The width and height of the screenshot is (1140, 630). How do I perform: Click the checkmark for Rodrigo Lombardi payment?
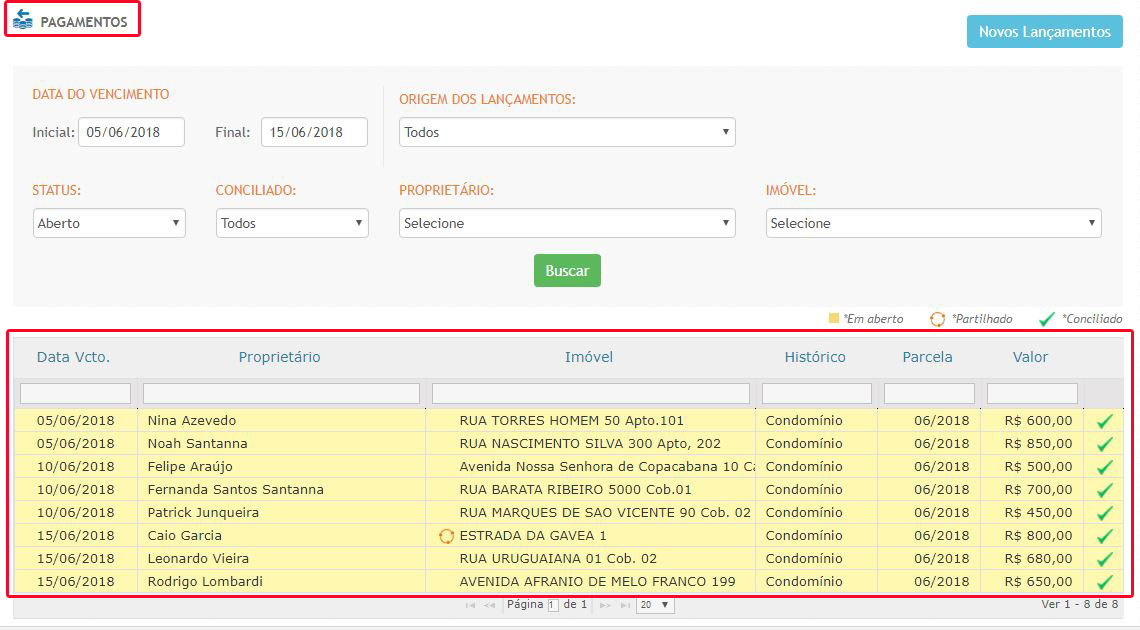click(1104, 582)
